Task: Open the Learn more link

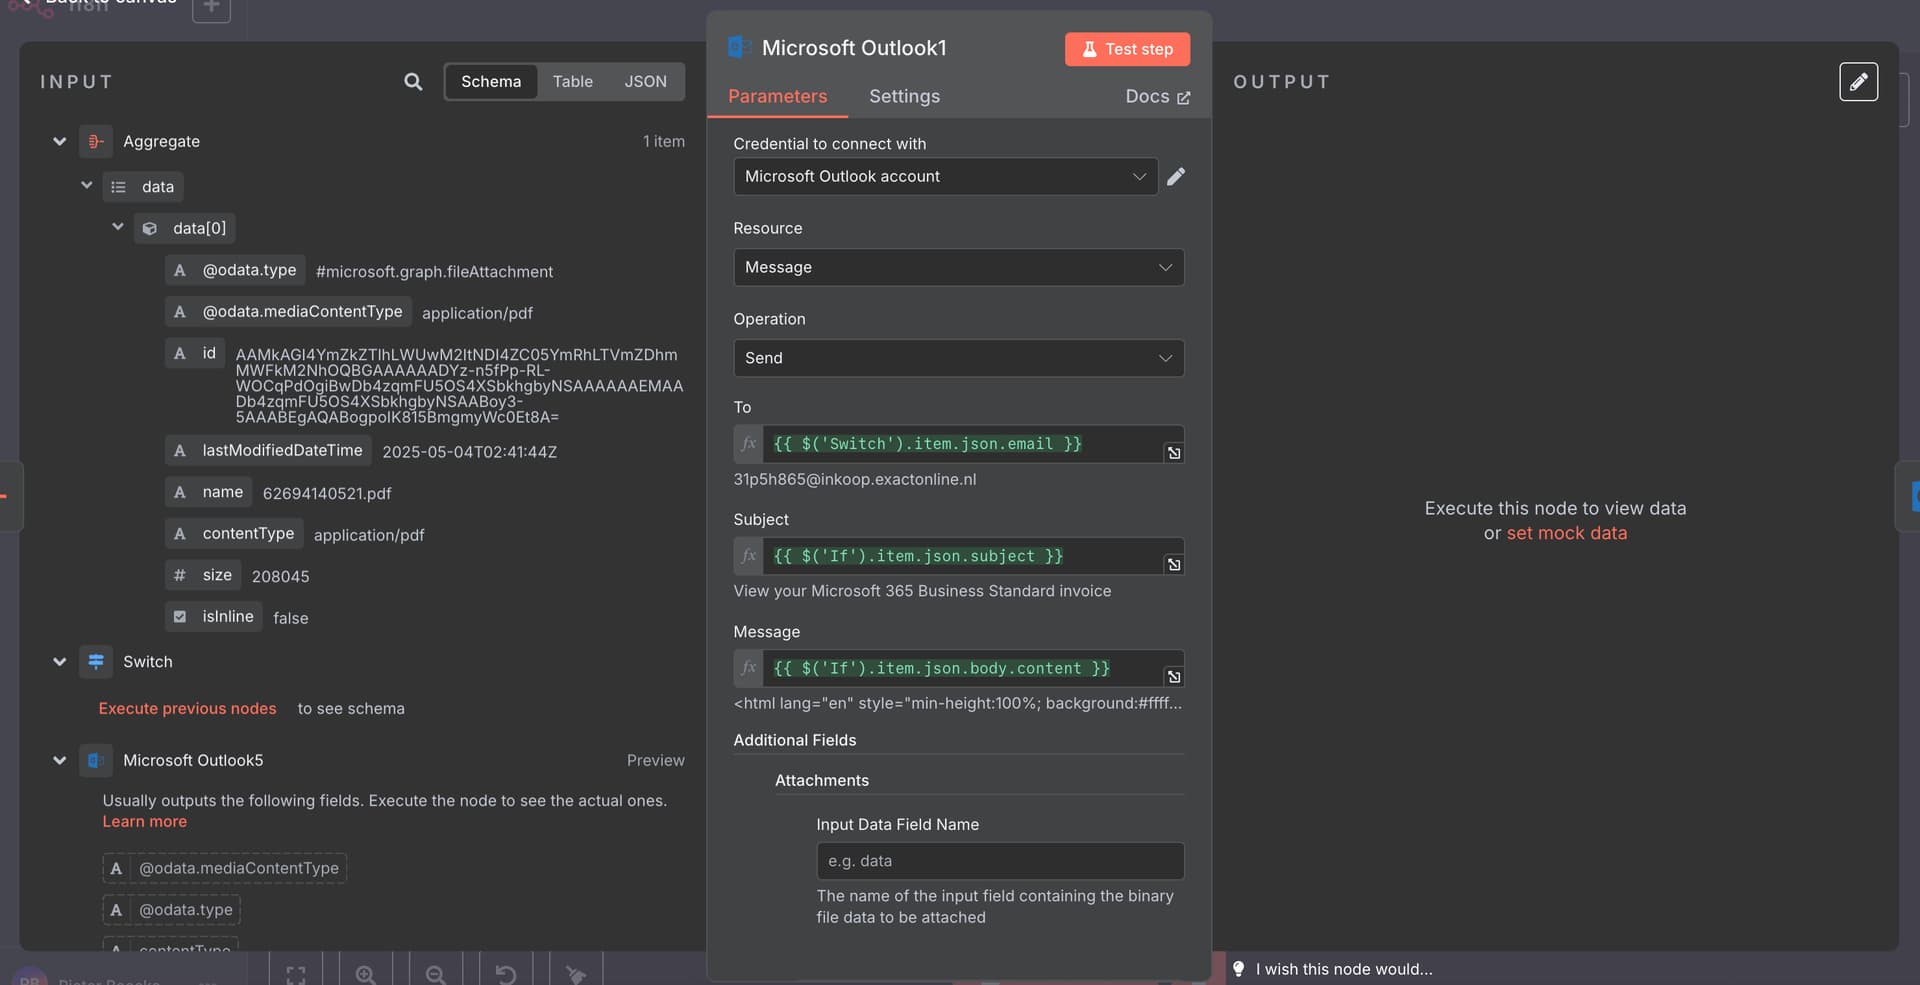Action: tap(144, 822)
